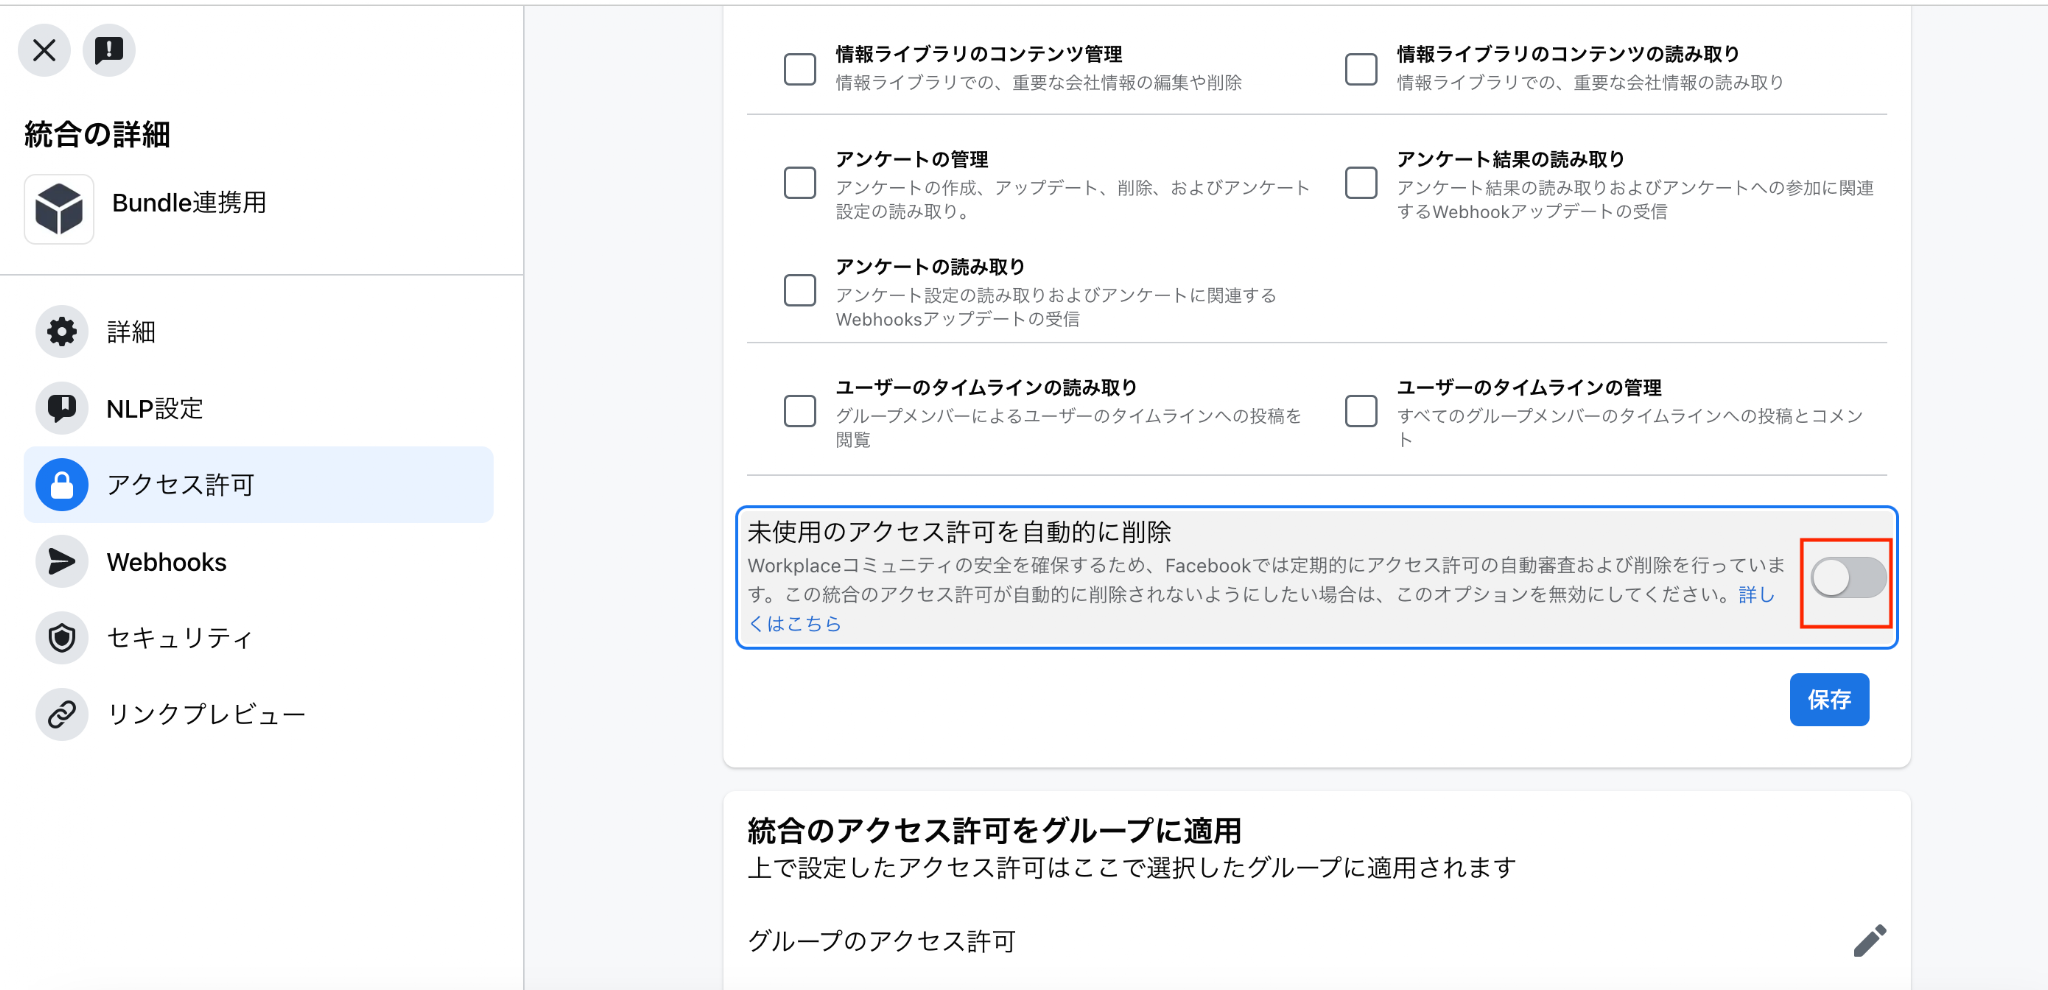Open the Webhooks menu item
The height and width of the screenshot is (990, 2048).
(x=259, y=562)
